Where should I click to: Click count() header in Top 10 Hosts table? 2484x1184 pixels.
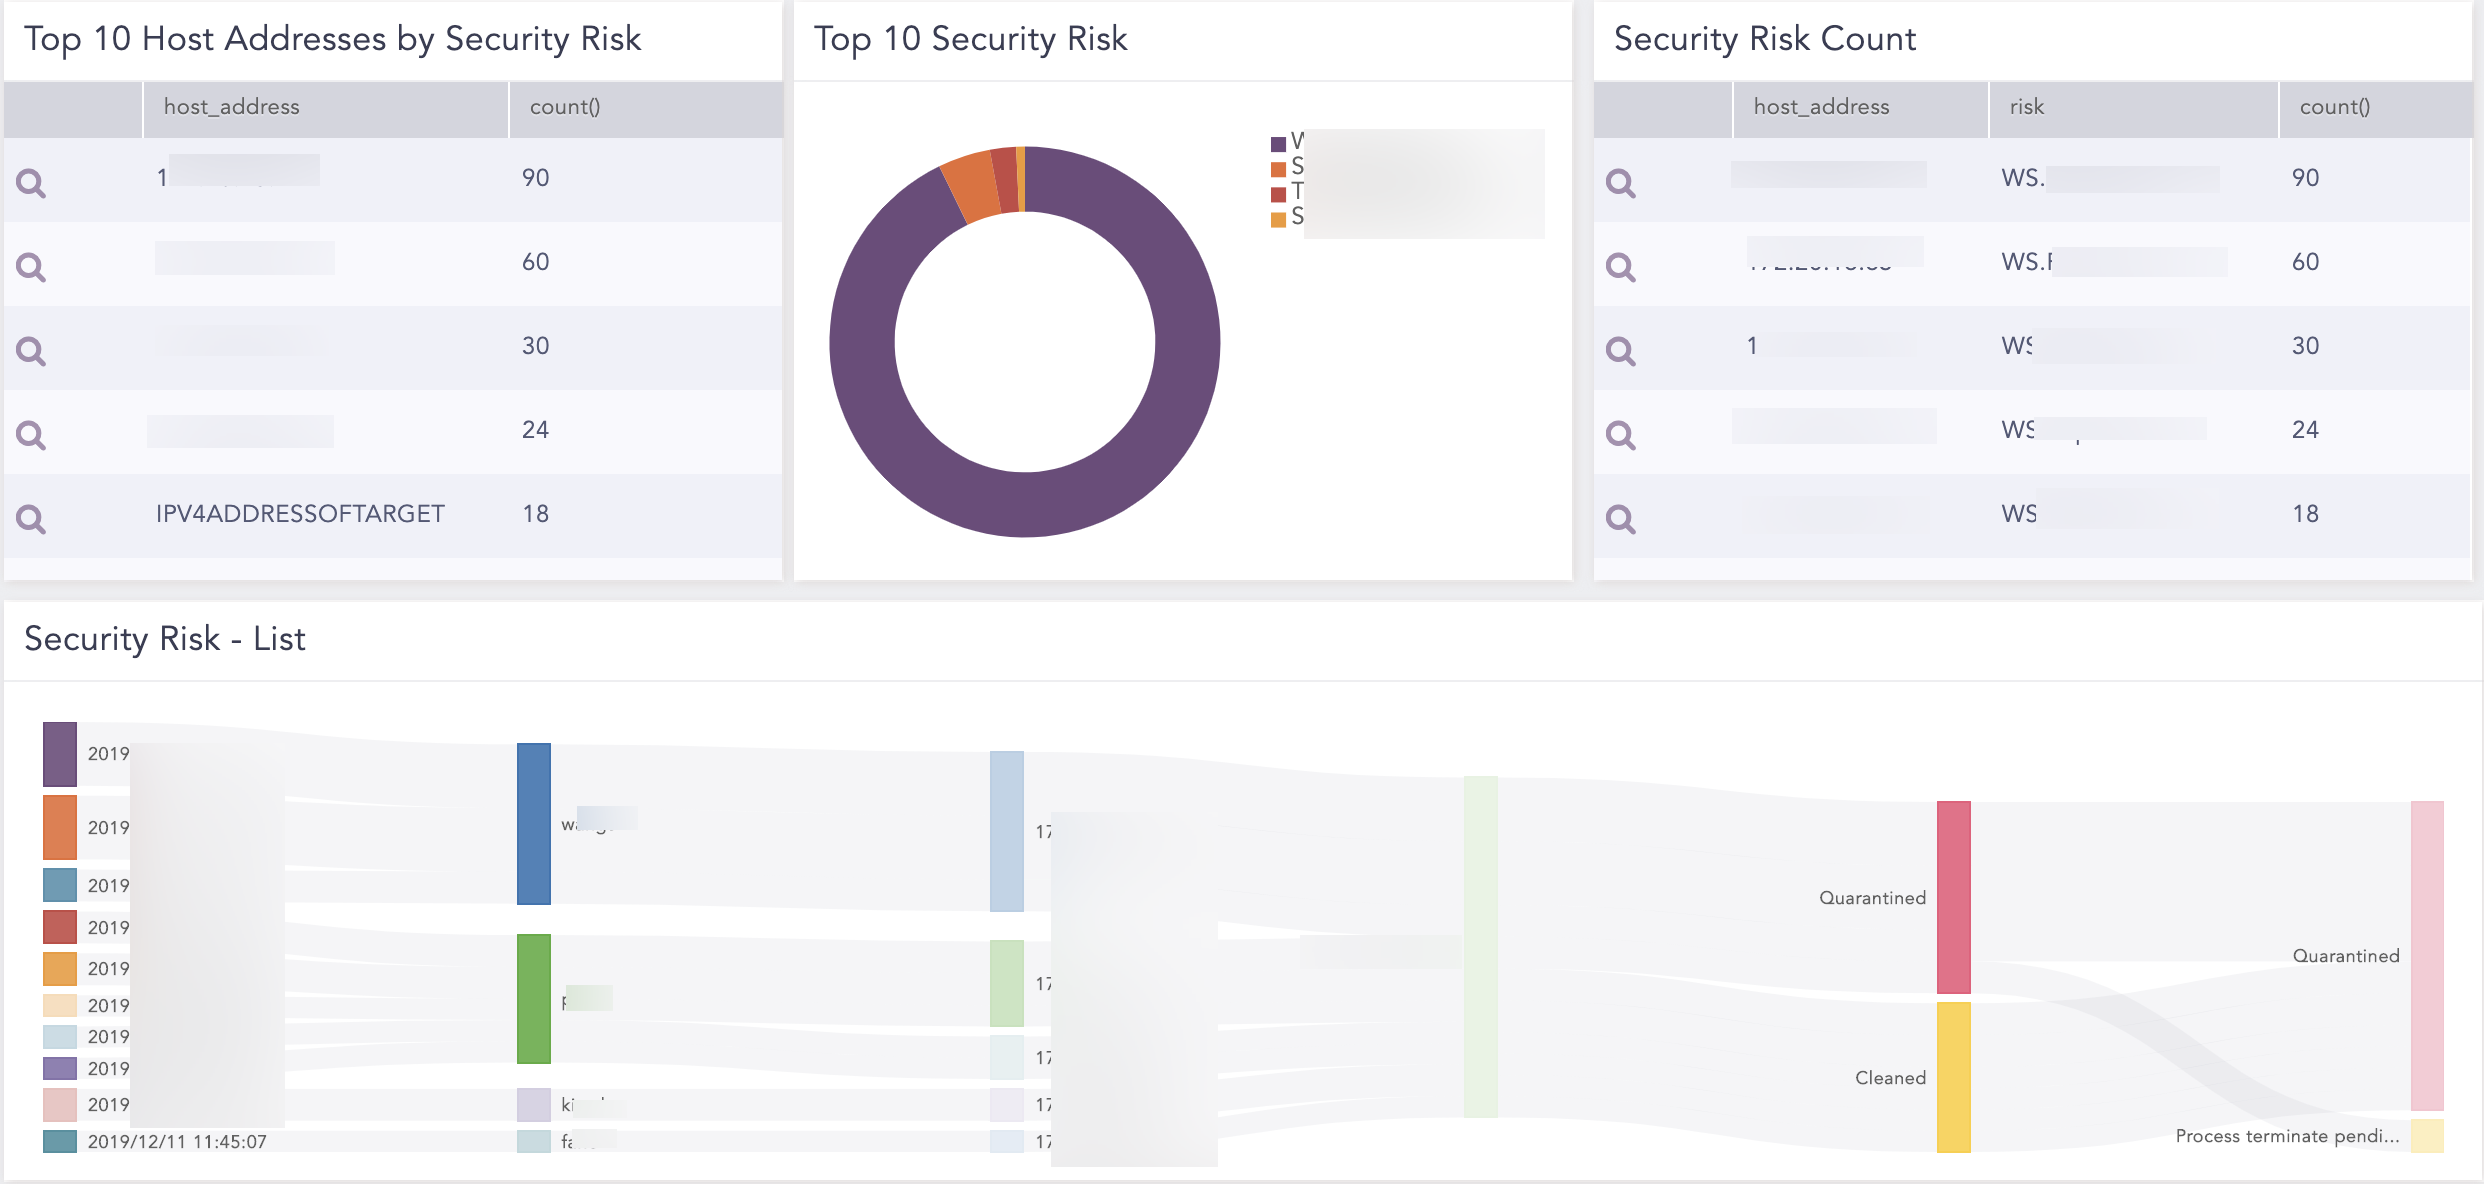[x=565, y=107]
